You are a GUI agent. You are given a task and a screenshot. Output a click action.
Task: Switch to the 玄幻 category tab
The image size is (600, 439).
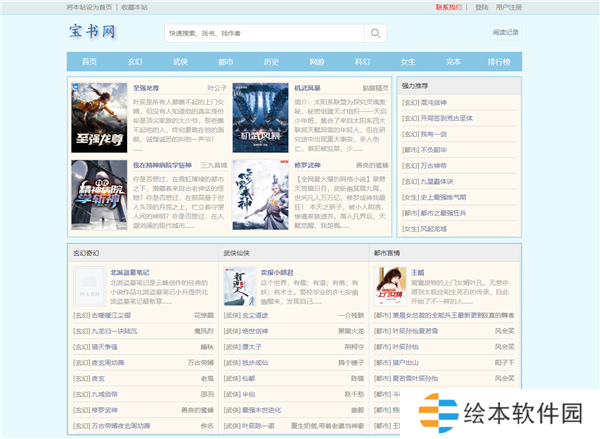tap(135, 62)
